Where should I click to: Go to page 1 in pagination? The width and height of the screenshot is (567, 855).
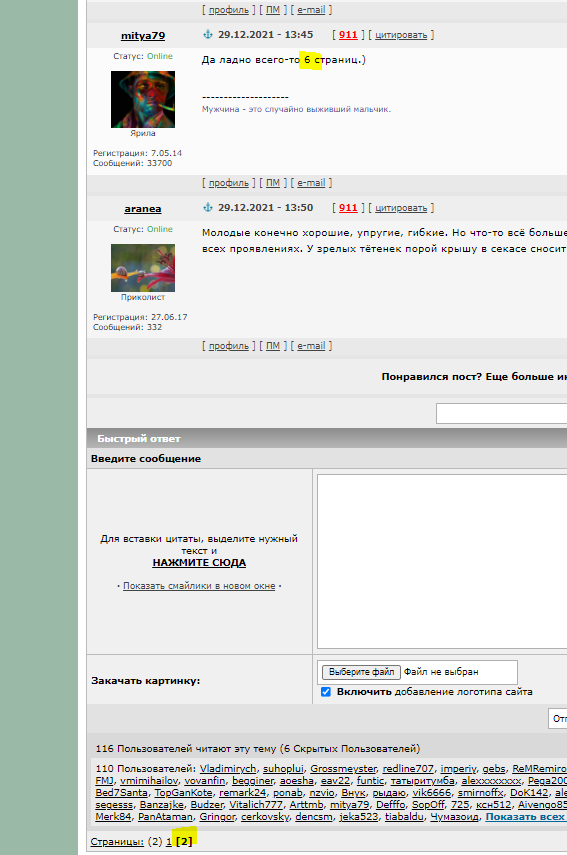(x=168, y=841)
